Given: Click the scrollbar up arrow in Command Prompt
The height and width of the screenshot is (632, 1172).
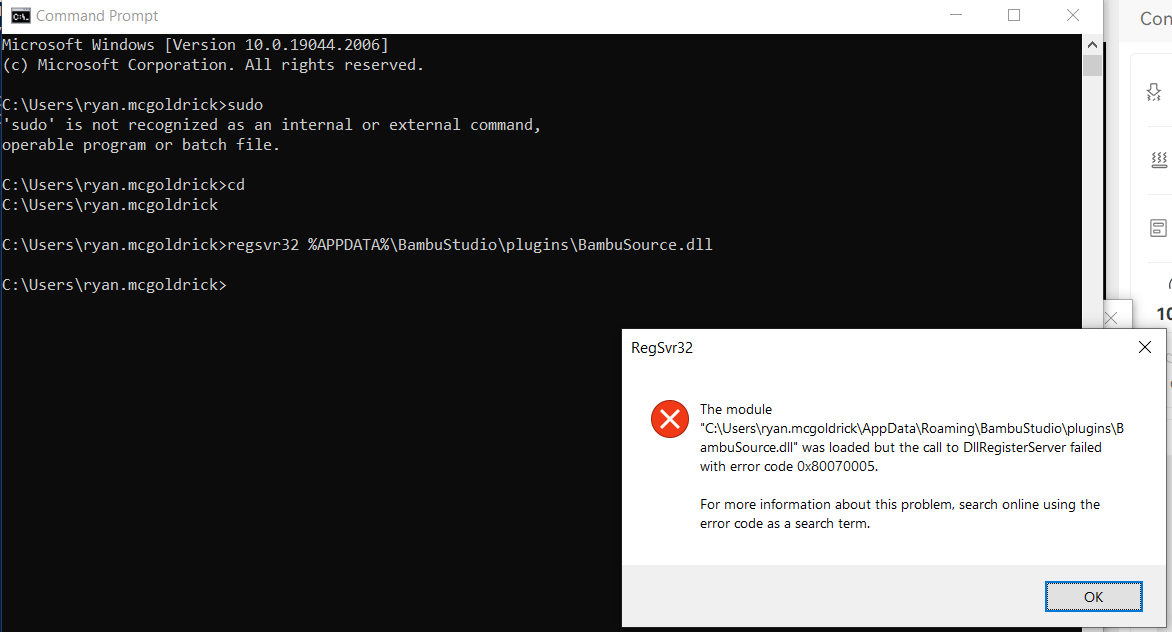Looking at the screenshot, I should (x=1092, y=44).
